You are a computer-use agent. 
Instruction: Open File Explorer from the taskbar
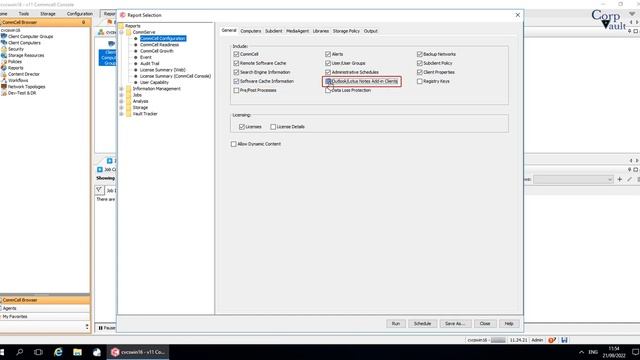[77, 352]
